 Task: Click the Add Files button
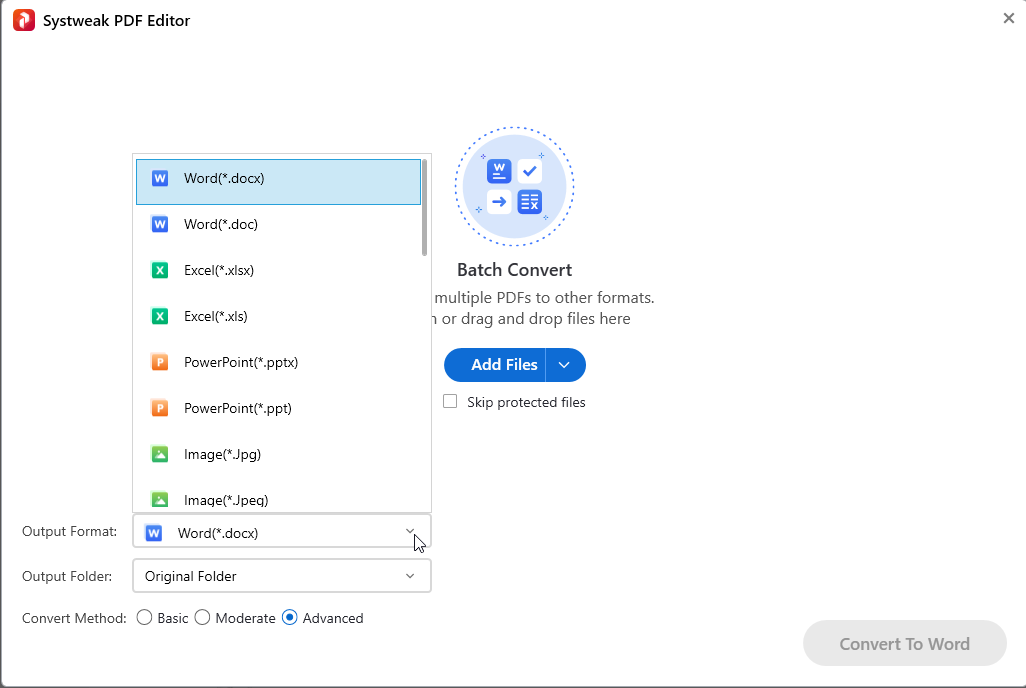coord(495,365)
